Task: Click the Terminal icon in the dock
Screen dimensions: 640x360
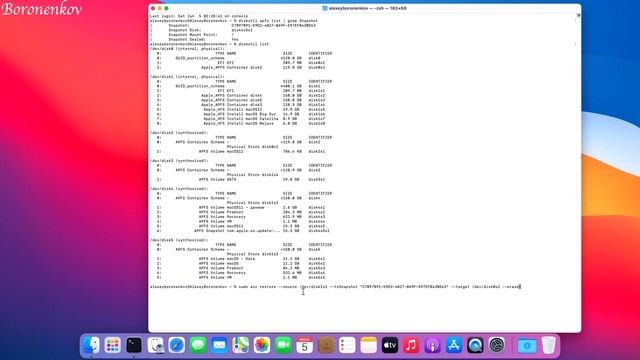Action: point(134,345)
